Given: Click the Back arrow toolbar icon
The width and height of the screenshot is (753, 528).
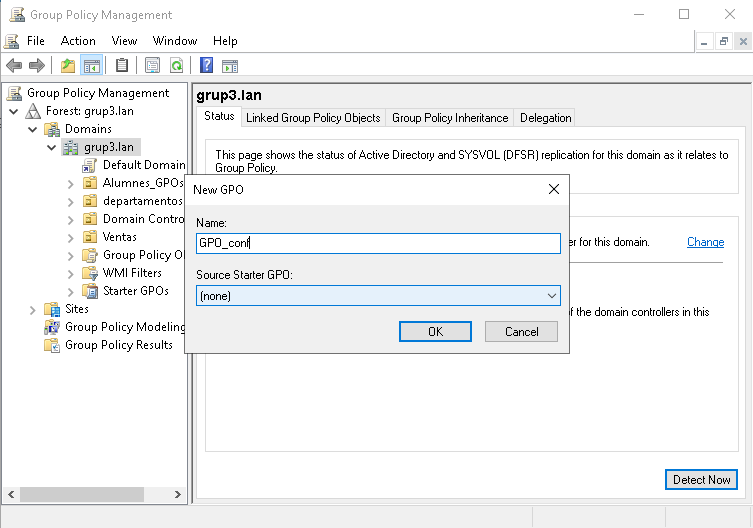Looking at the screenshot, I should point(14,66).
